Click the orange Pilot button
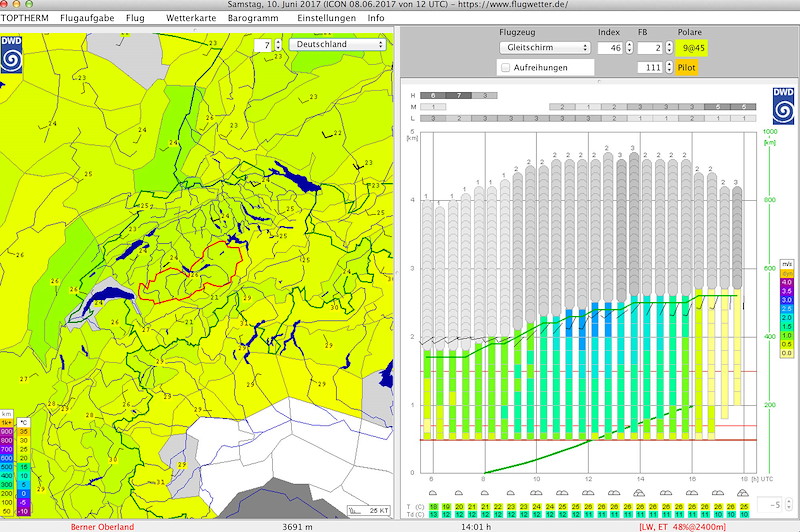The image size is (800, 532). (x=686, y=67)
